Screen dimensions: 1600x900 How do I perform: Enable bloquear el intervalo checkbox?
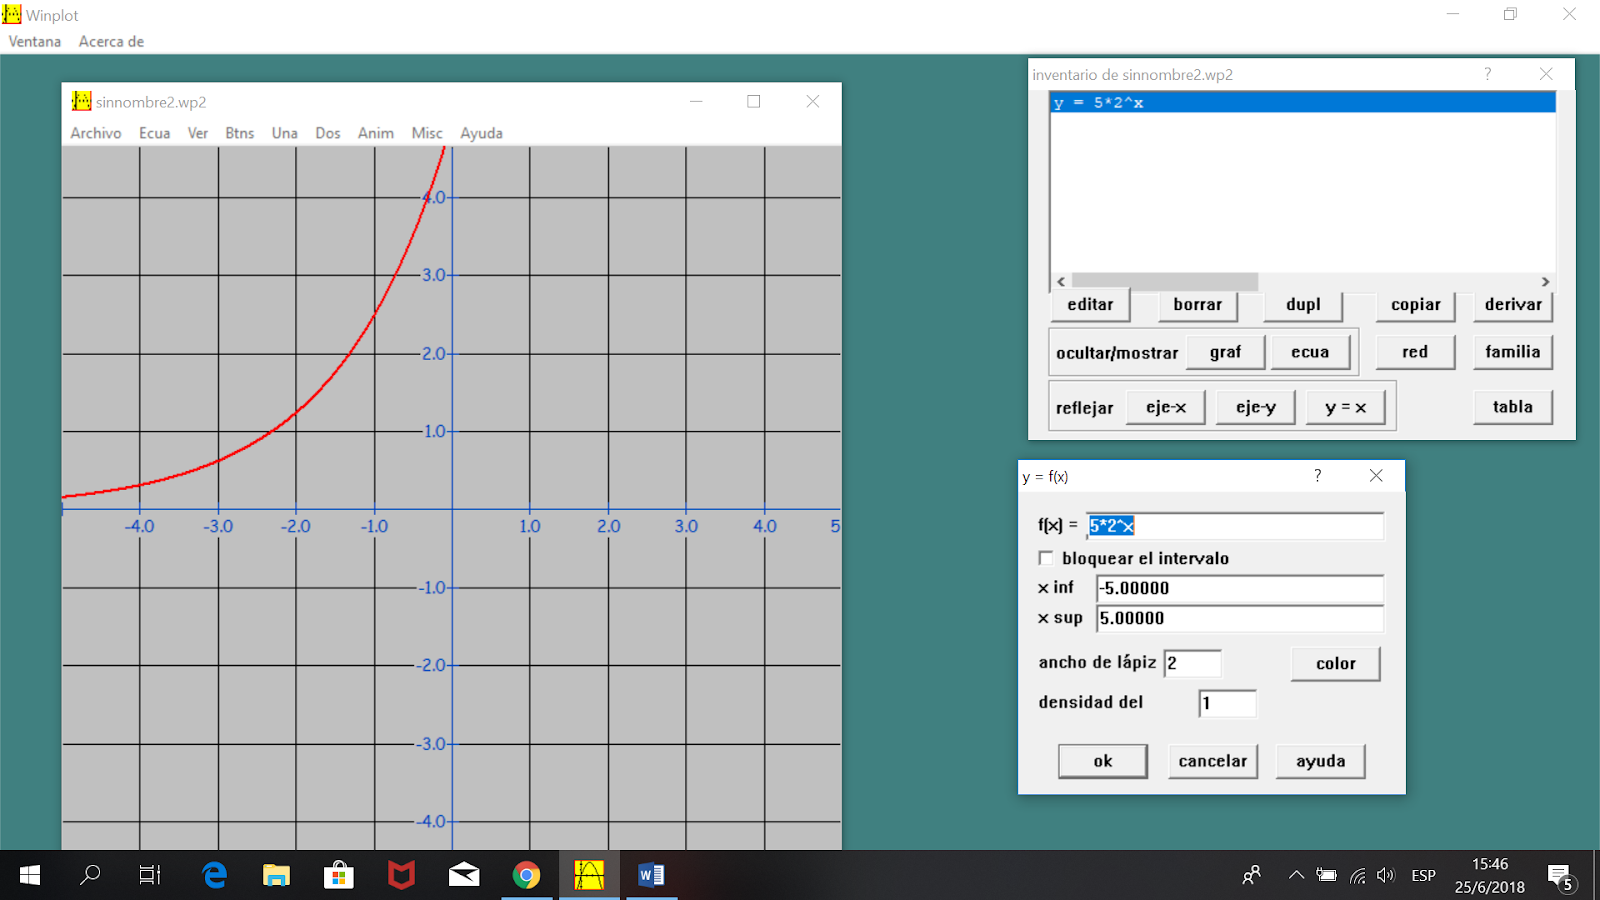pyautogui.click(x=1046, y=558)
